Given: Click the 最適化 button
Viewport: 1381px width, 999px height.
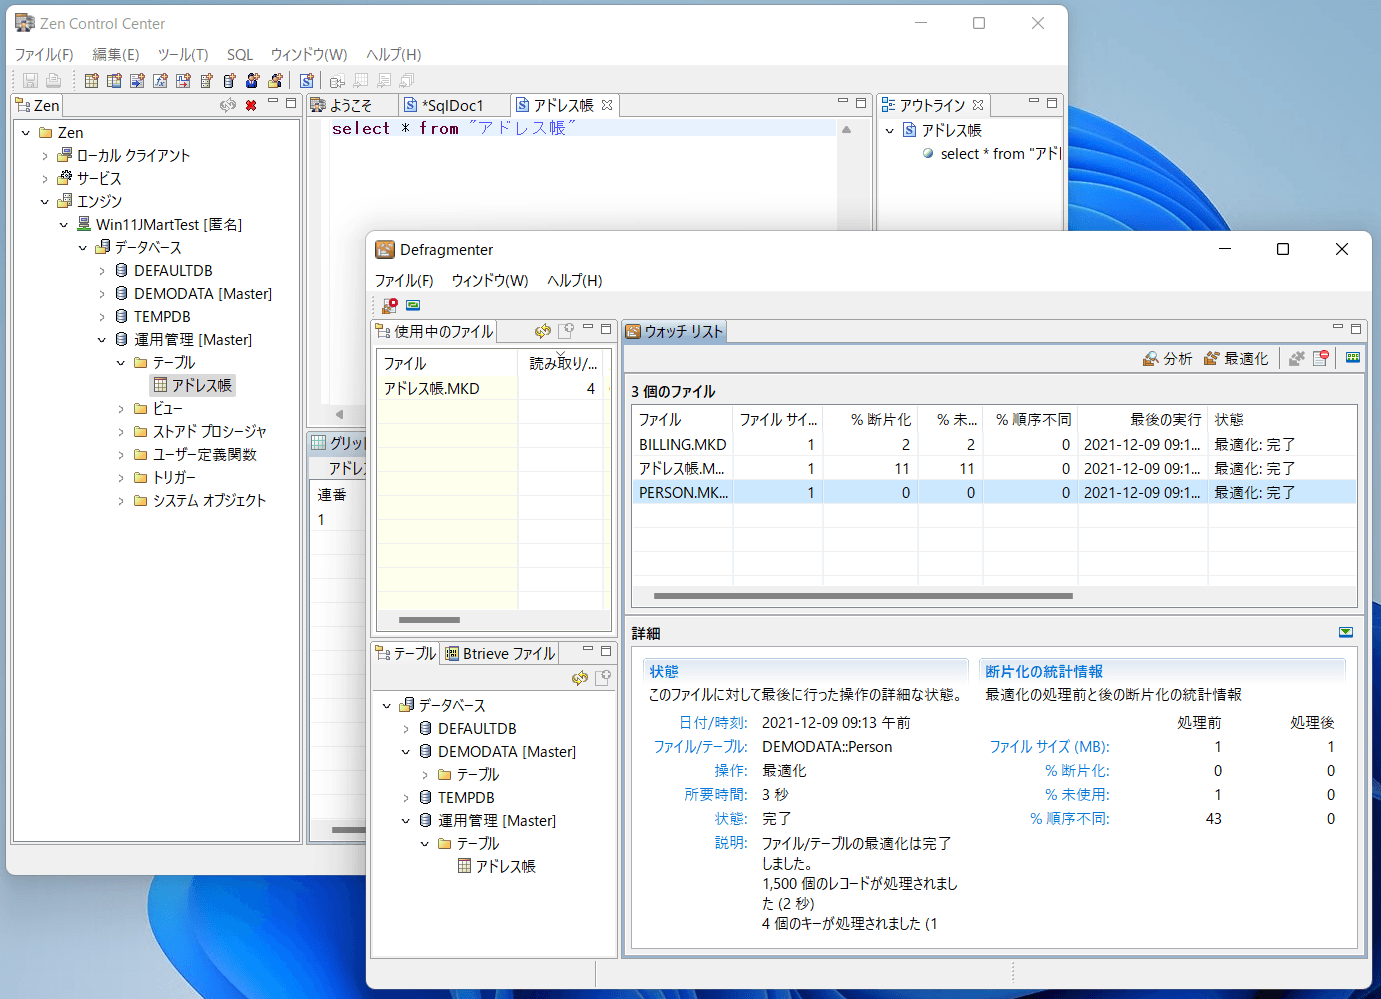Looking at the screenshot, I should pos(1236,359).
